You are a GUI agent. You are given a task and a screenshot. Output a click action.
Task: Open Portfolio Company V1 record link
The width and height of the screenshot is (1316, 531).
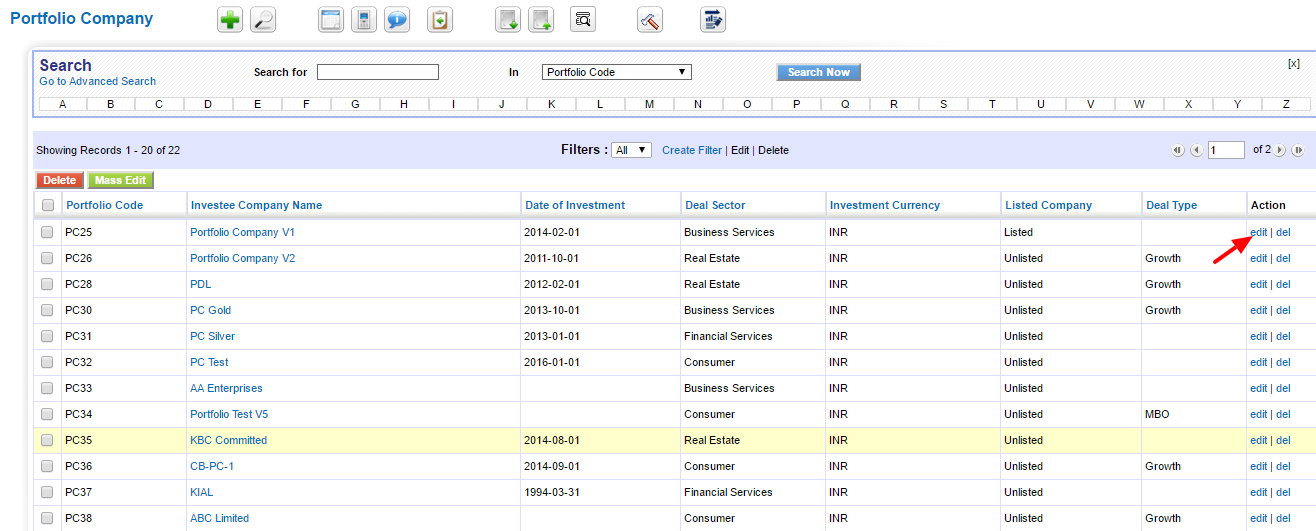pos(242,232)
